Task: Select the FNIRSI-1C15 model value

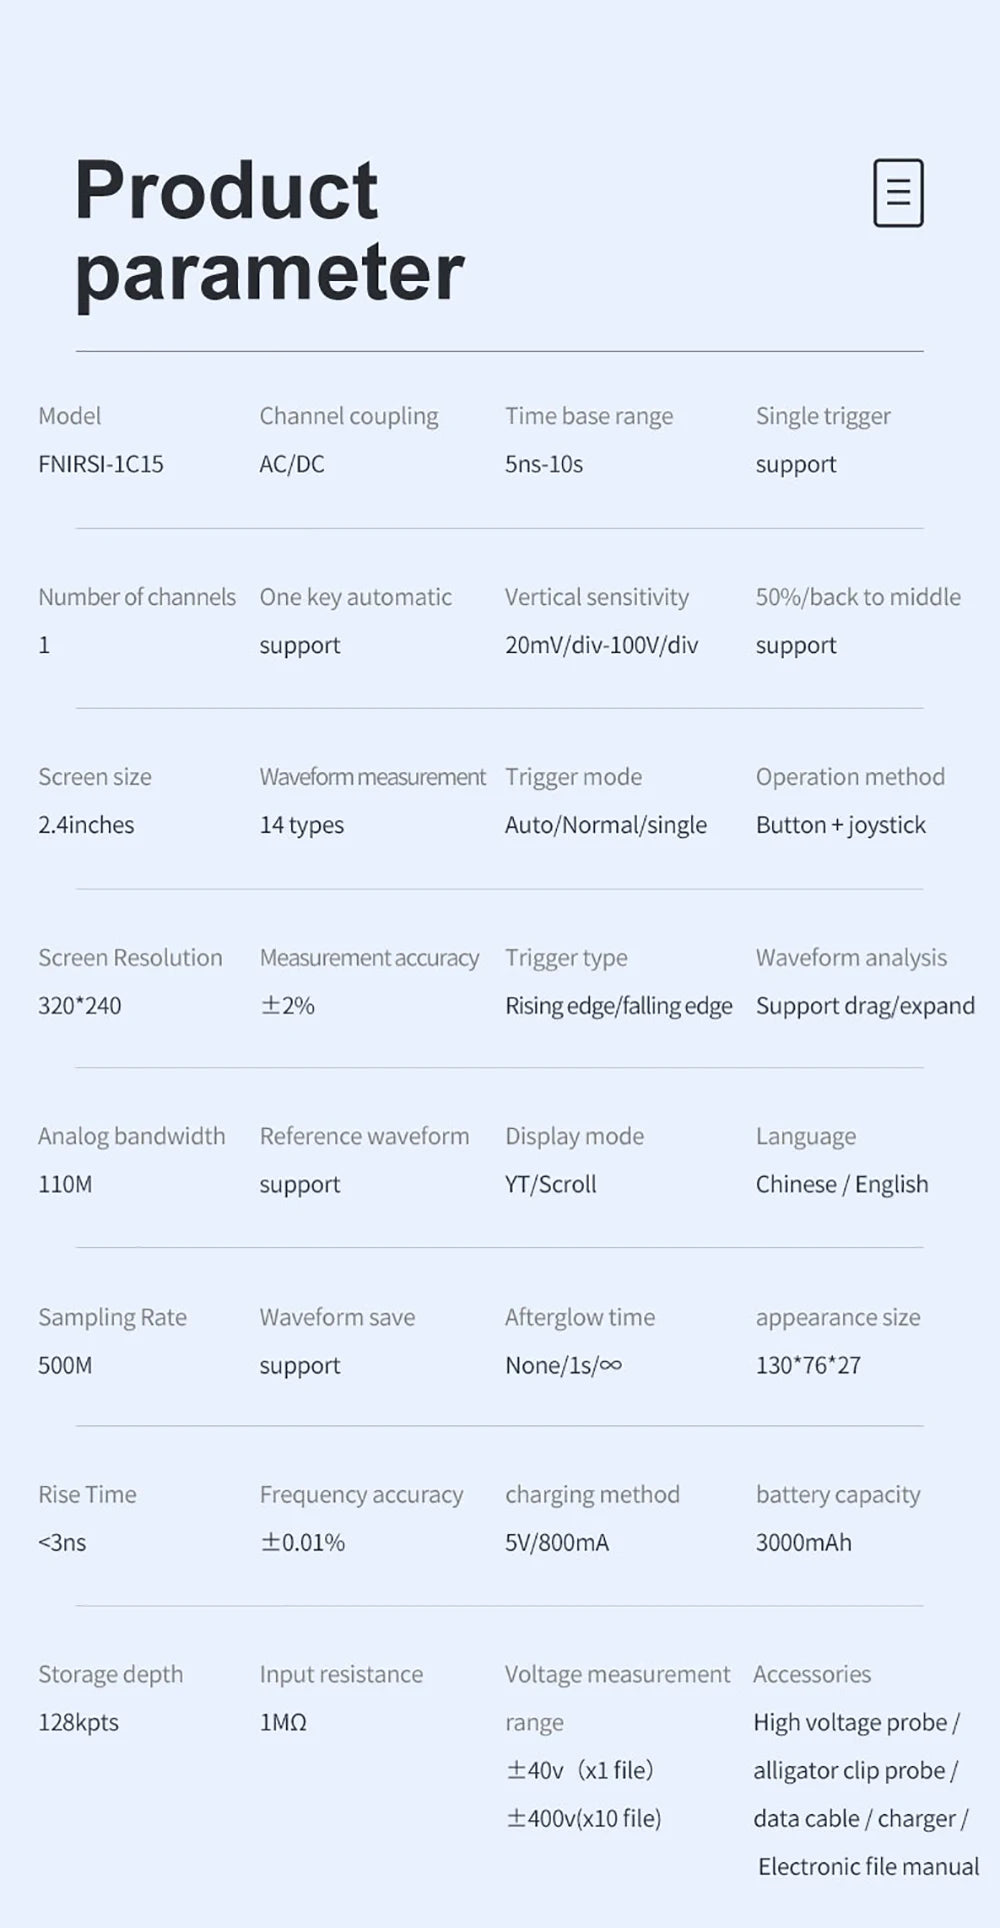Action: pyautogui.click(x=100, y=464)
